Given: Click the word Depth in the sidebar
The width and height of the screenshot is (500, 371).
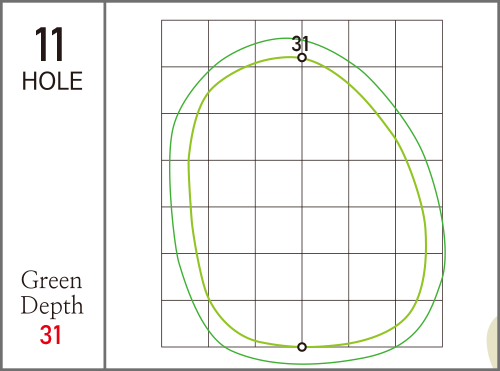Looking at the screenshot, I should (x=52, y=305).
